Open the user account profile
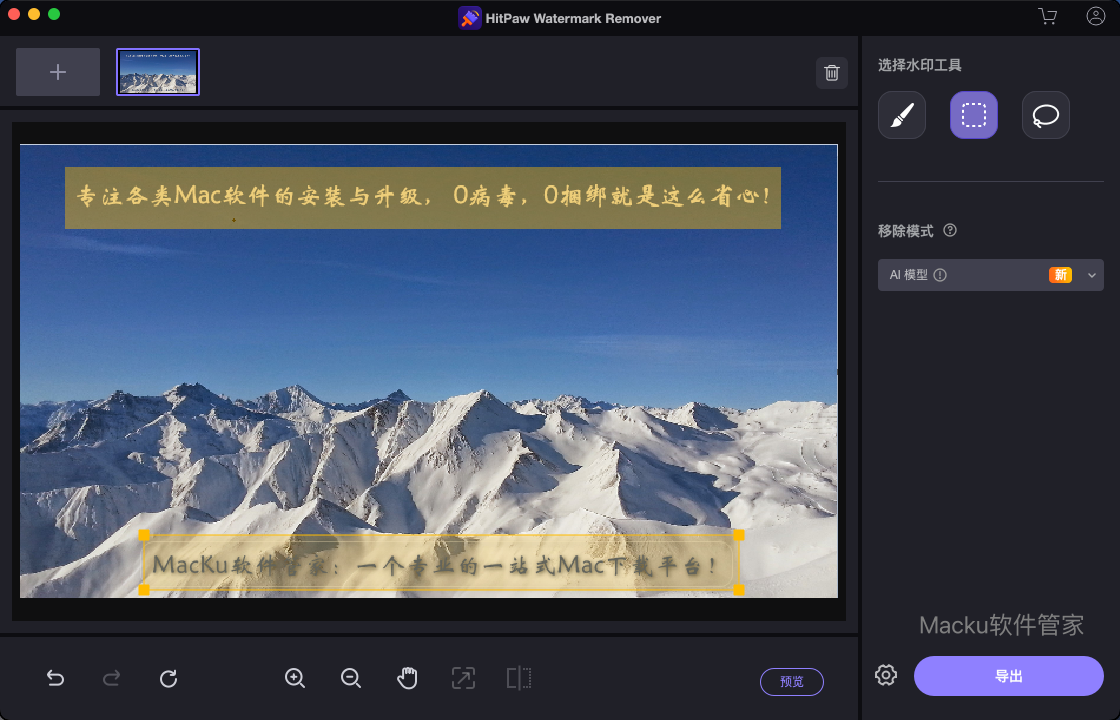 [x=1096, y=16]
